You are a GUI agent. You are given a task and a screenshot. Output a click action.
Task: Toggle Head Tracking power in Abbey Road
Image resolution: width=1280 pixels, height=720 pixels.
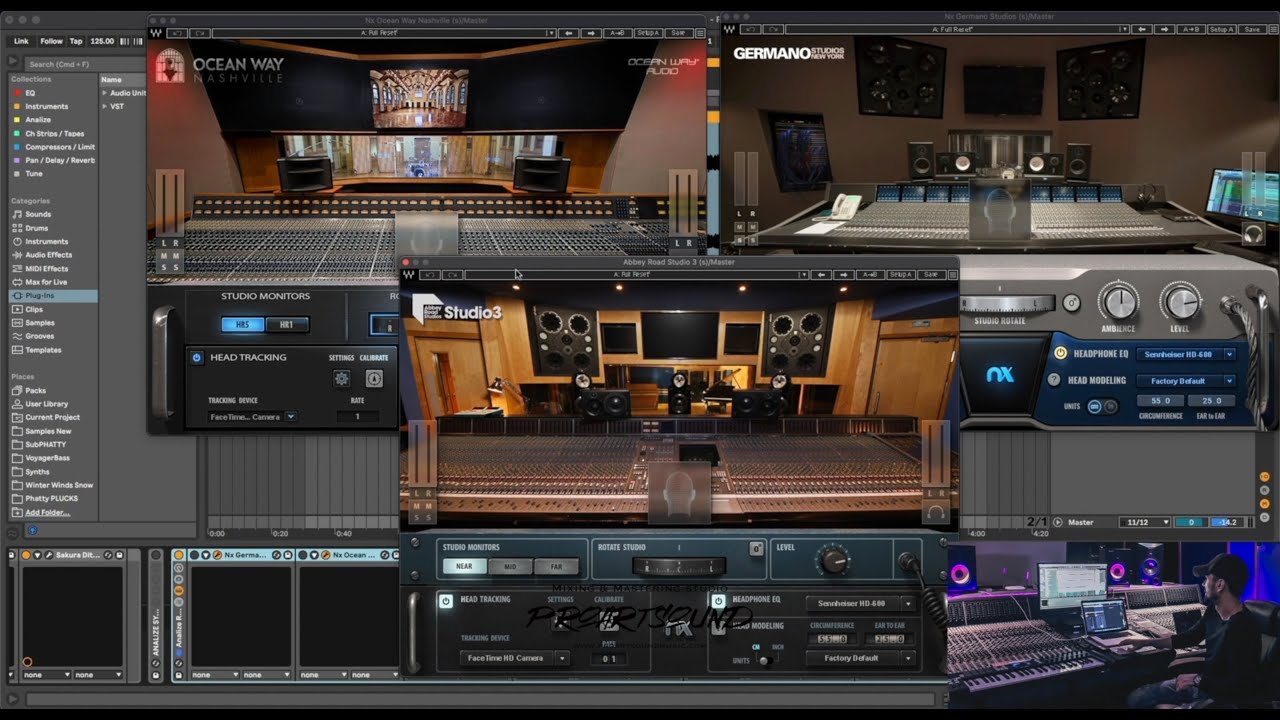coord(446,600)
